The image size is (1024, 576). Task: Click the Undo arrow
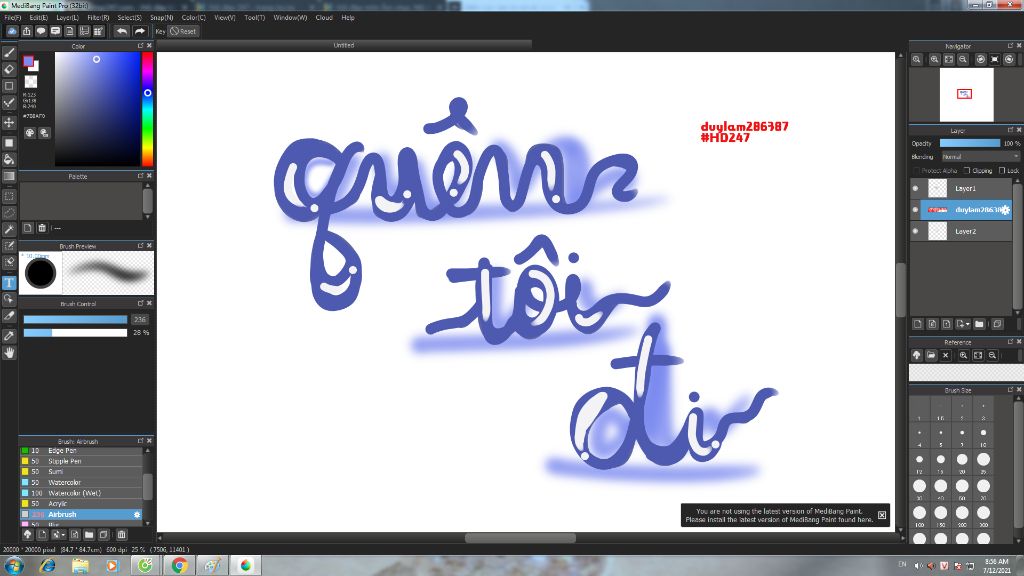[x=121, y=31]
